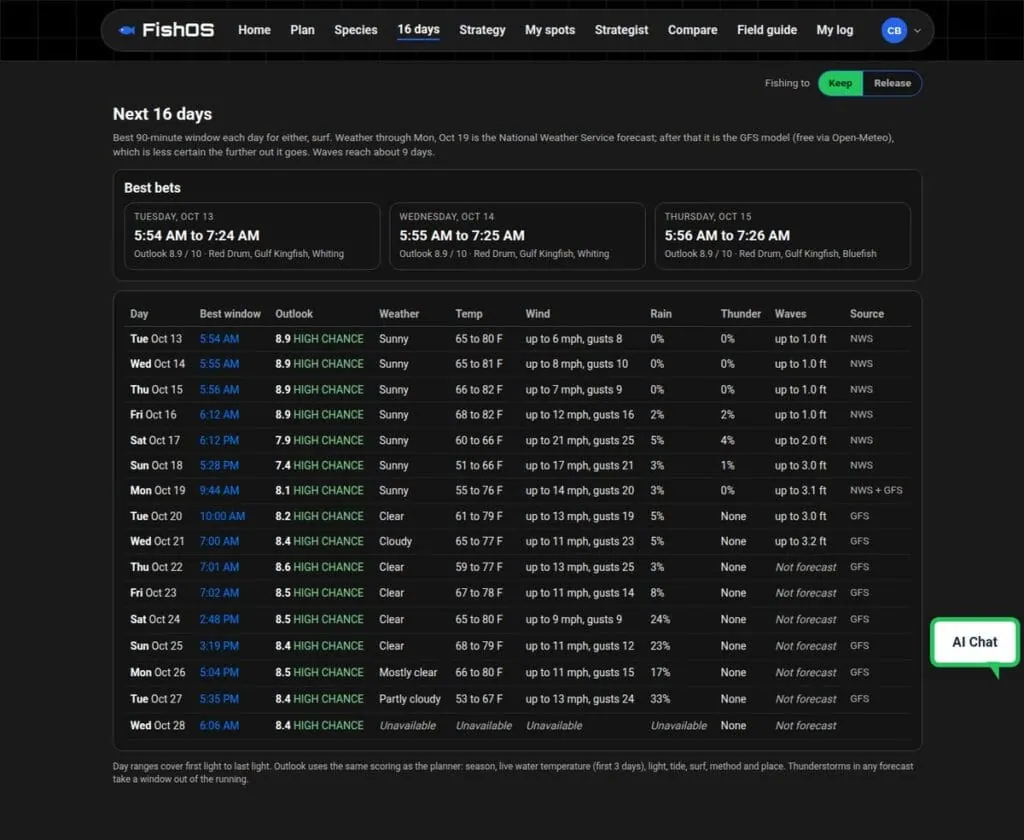The image size is (1024, 840).
Task: Open the 7:00 AM window for Wed Oct 21
Action: (219, 541)
